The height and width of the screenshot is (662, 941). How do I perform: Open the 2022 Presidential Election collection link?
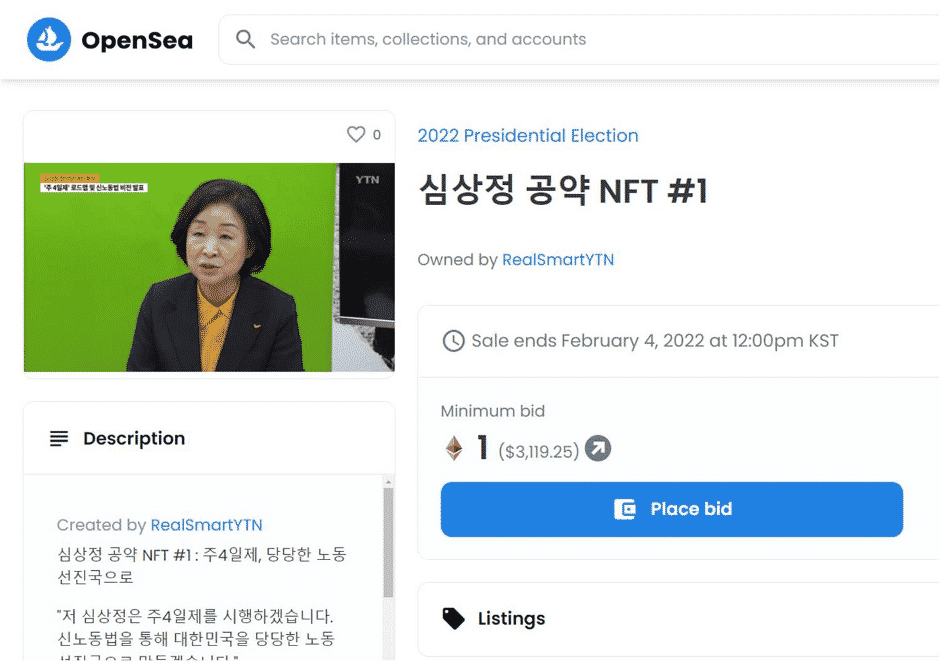[x=528, y=136]
